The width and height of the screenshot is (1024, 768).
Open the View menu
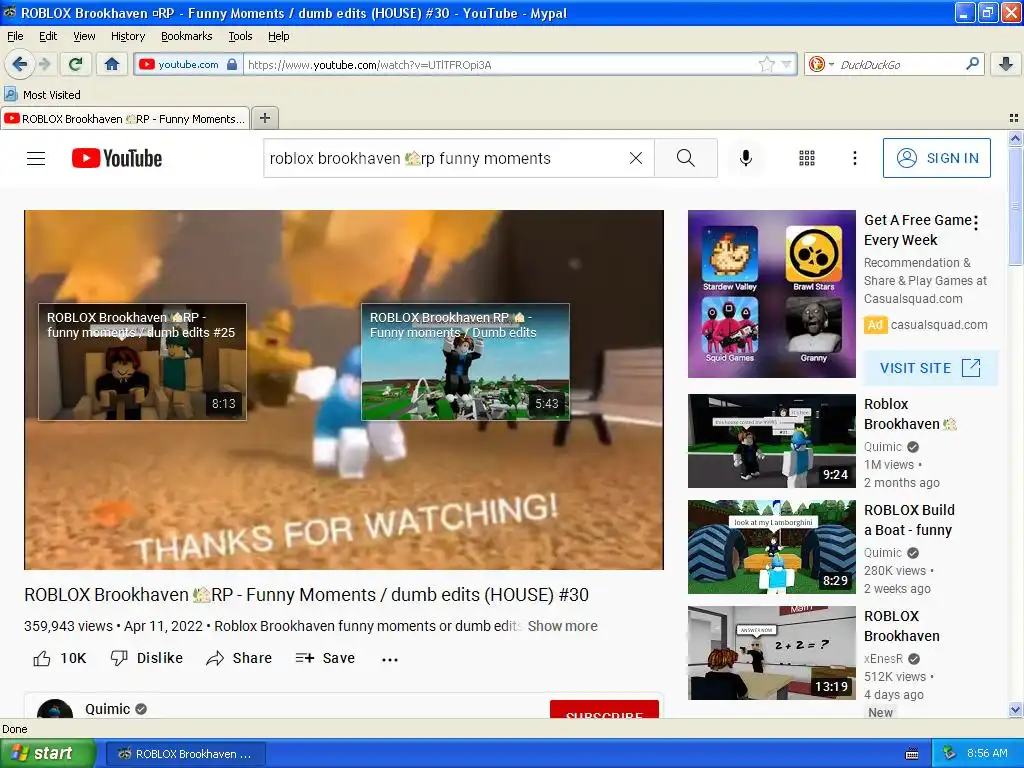(x=84, y=36)
